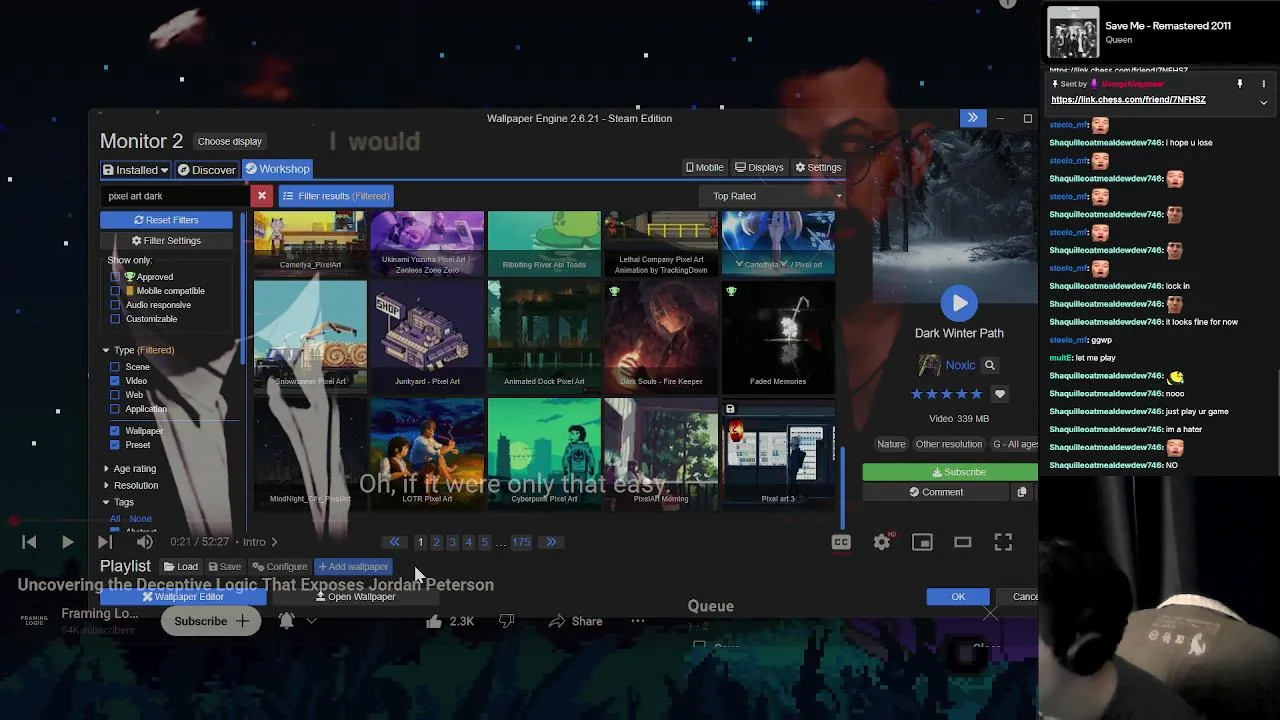Open the Displays overview
The width and height of the screenshot is (1280, 720).
[760, 168]
